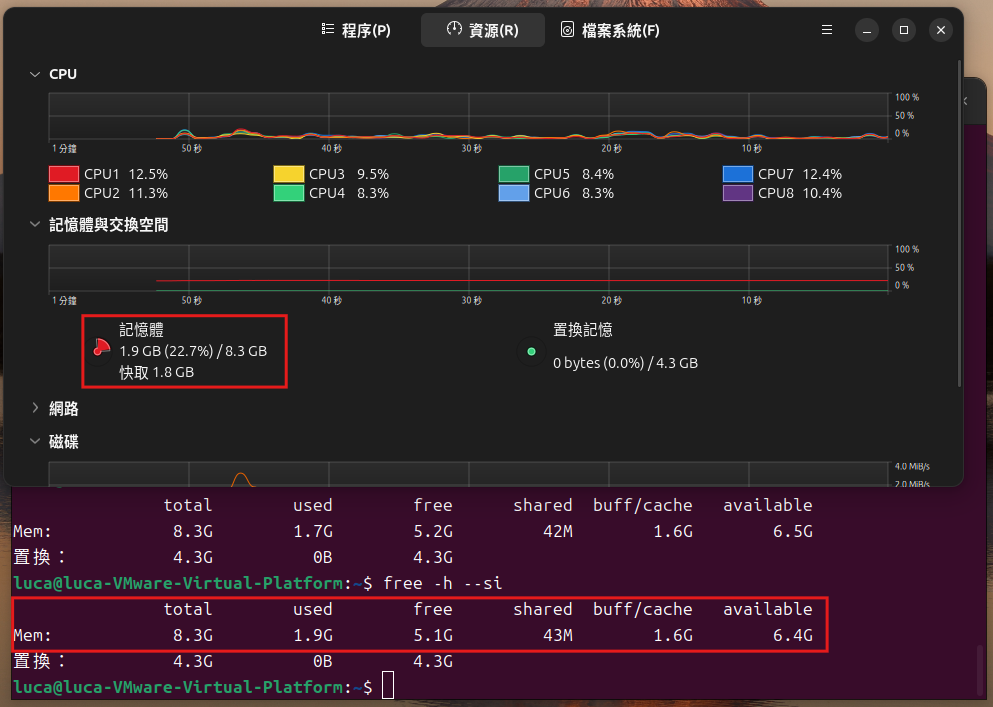
Task: Open the 檔案系統(F) file systems tab
Action: pyautogui.click(x=610, y=30)
